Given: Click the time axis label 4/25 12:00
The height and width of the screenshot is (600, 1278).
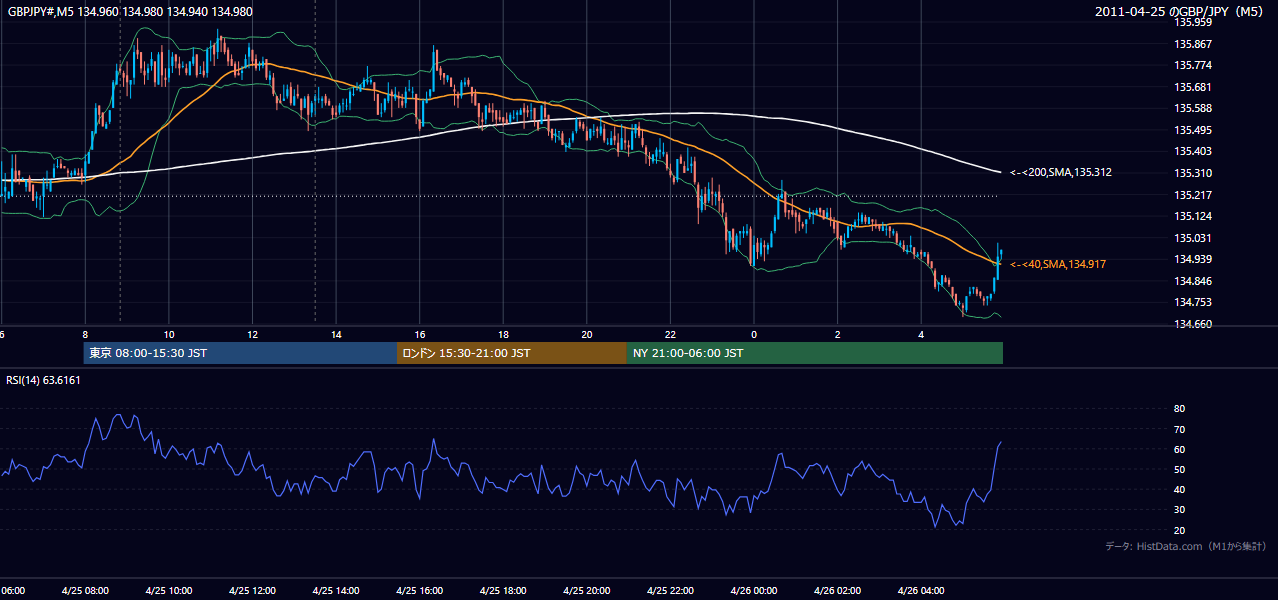Looking at the screenshot, I should click(x=252, y=590).
